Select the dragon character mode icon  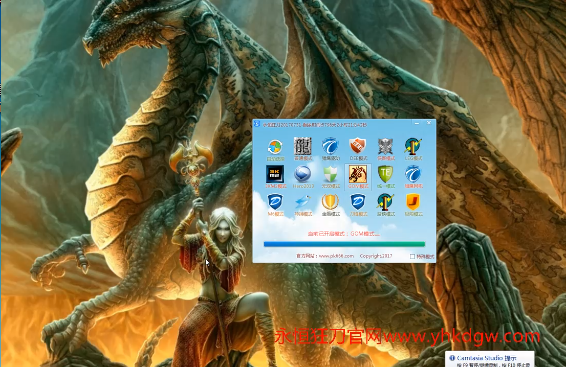pos(302,147)
